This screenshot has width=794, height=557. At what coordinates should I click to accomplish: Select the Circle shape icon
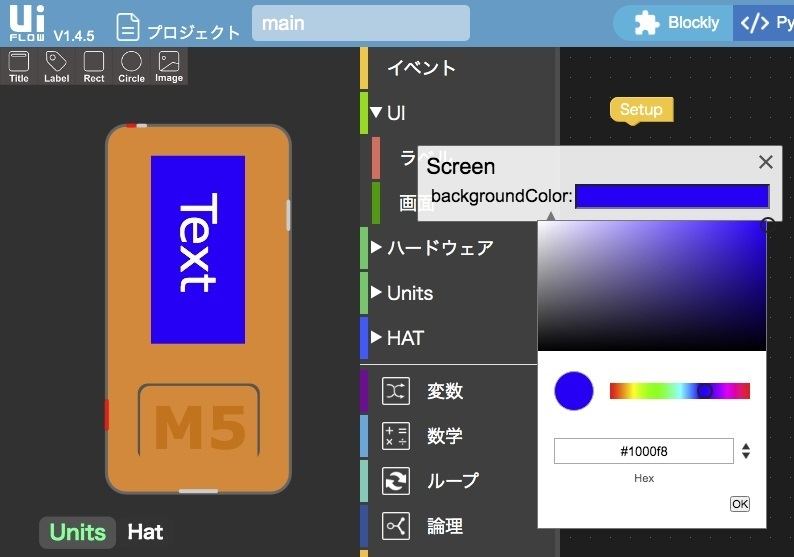(131, 66)
